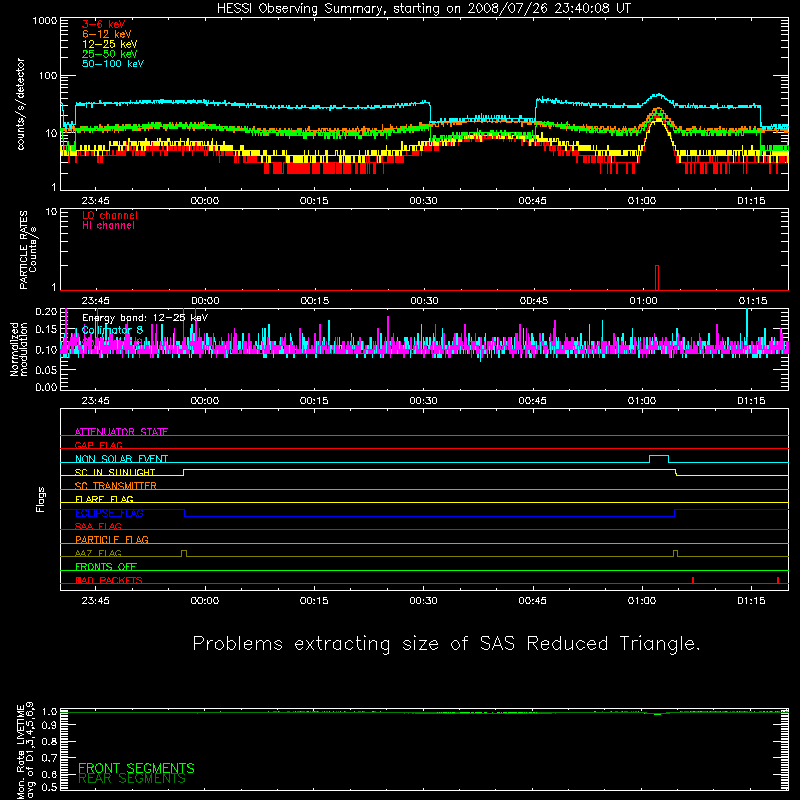The image size is (800, 800).
Task: Click '01:00' under the count-rate plot
Action: 642,201
